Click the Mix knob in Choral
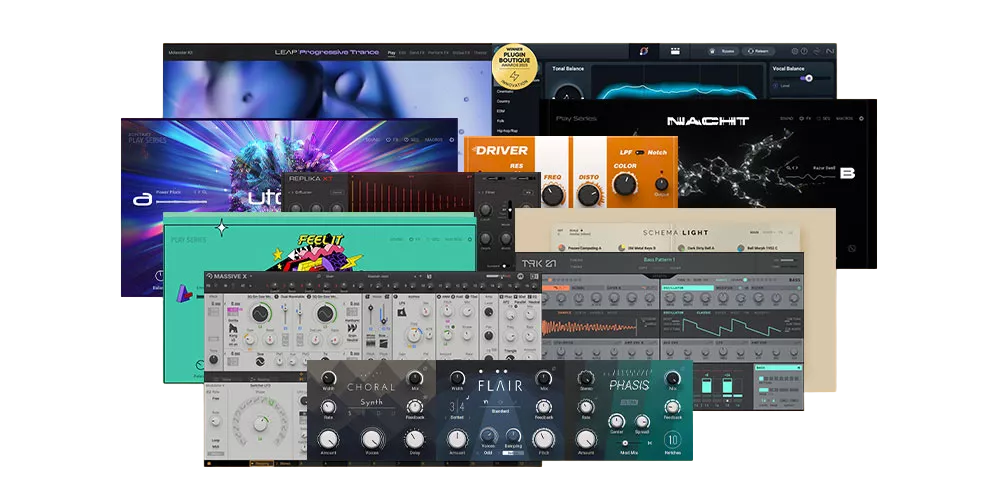The image size is (1000, 500). click(x=415, y=378)
